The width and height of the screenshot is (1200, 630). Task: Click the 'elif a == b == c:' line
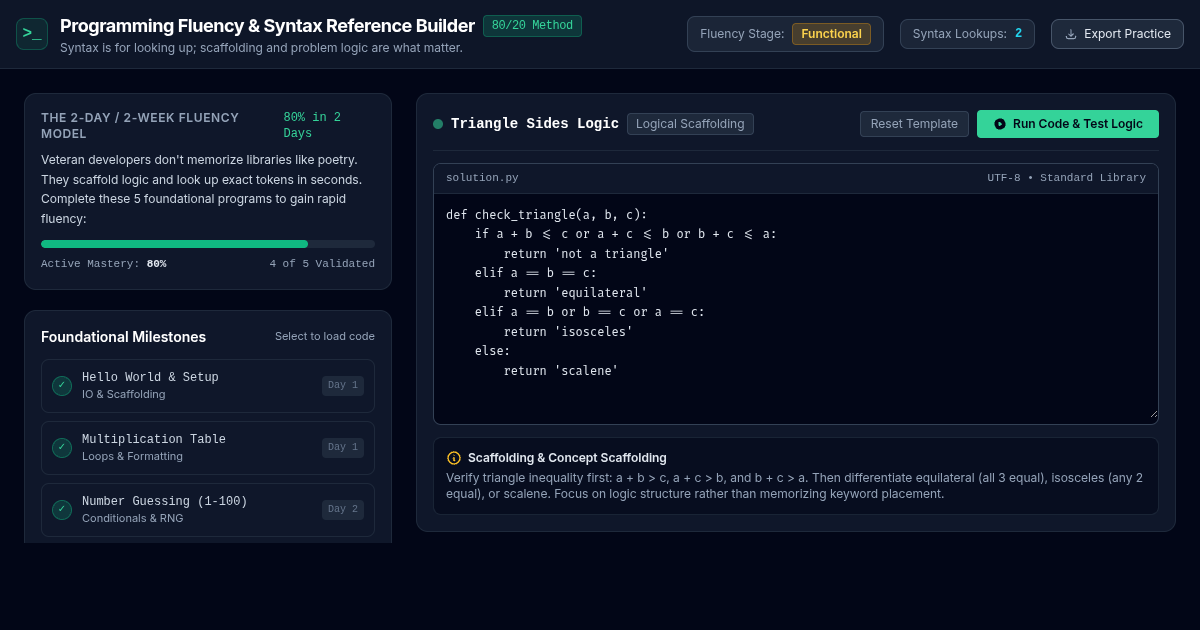pyautogui.click(x=536, y=273)
